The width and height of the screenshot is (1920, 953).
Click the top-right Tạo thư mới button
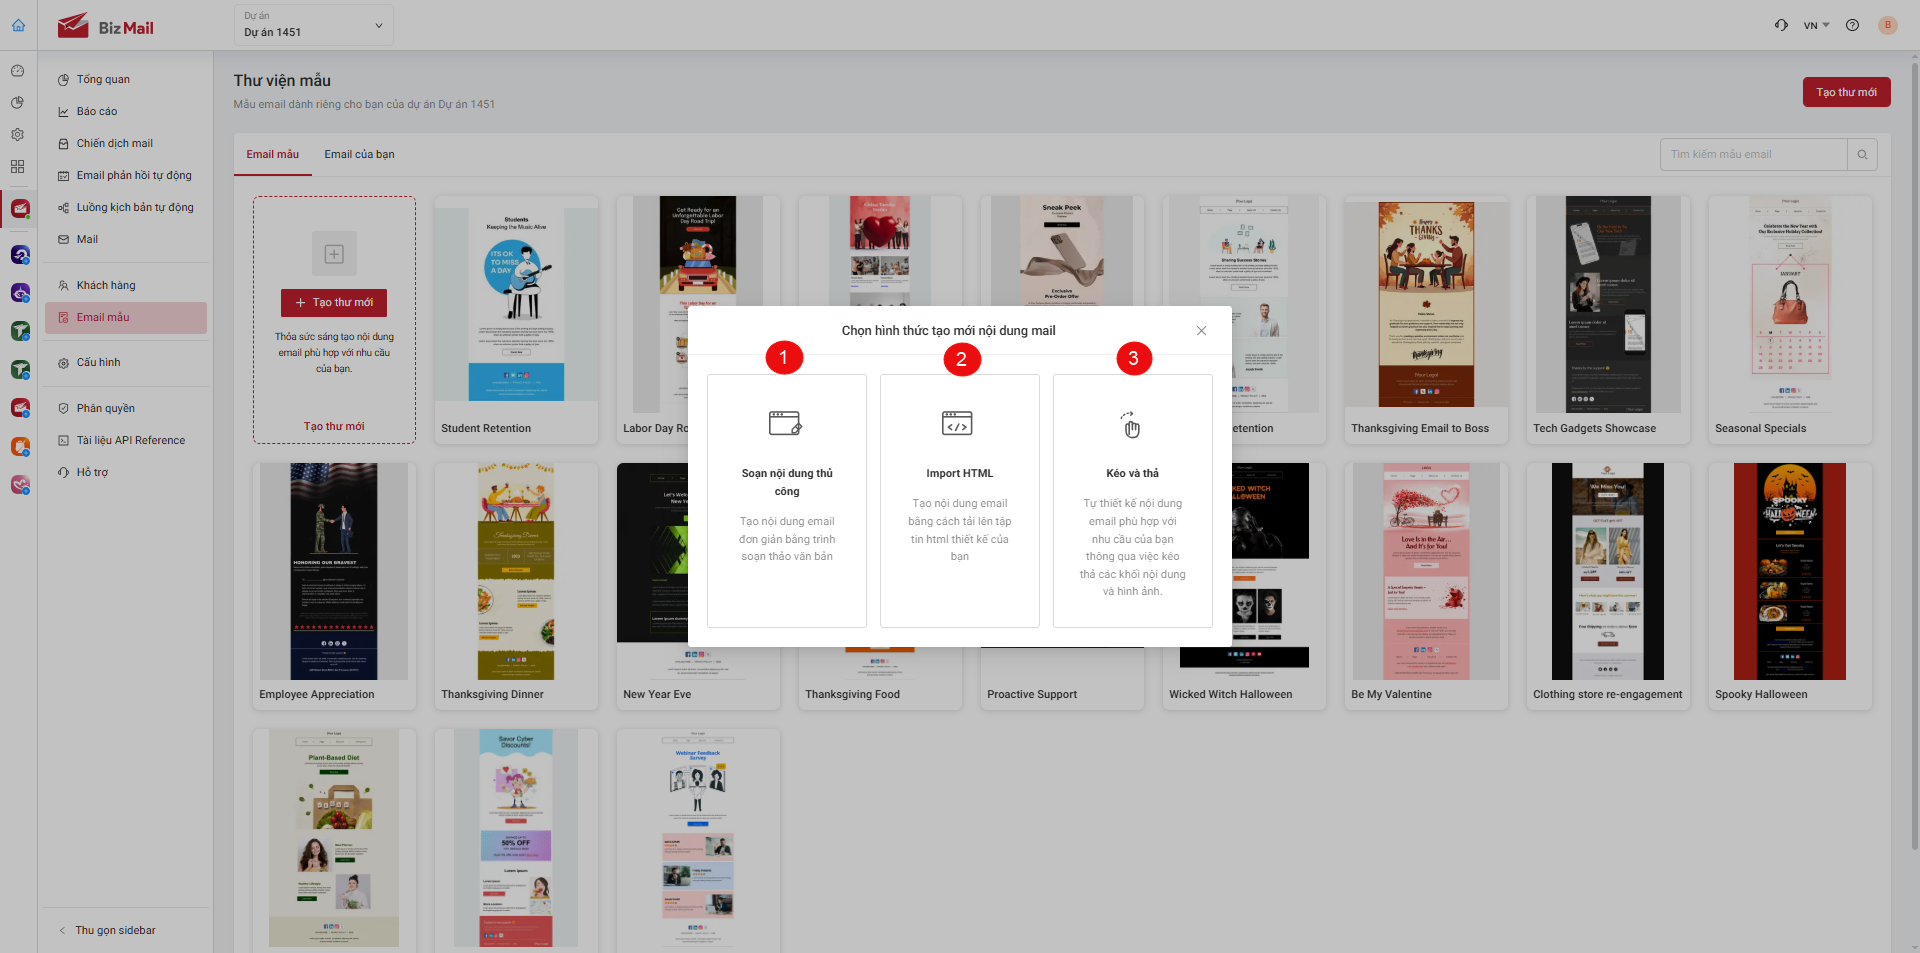1846,92
